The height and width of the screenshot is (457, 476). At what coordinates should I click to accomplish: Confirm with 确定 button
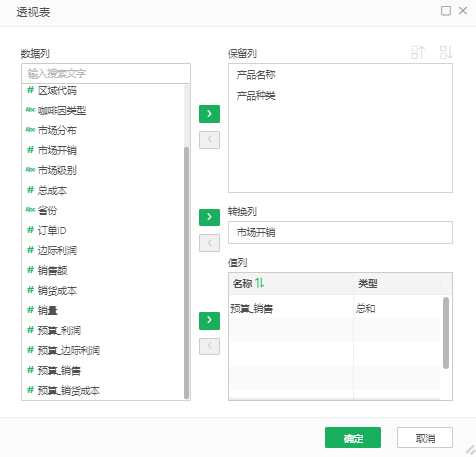(353, 438)
